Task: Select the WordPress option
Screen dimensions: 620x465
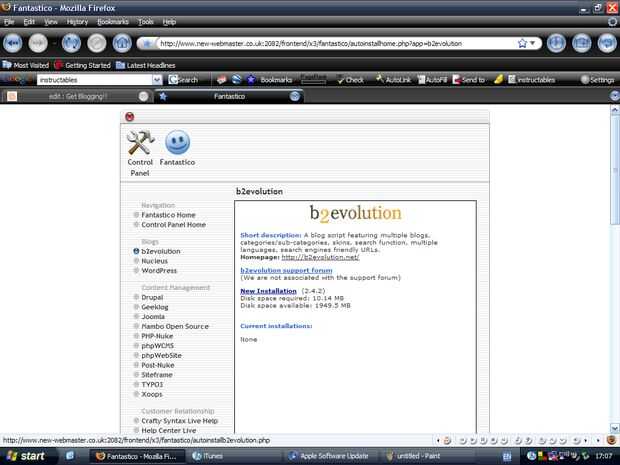Action: click(x=159, y=270)
